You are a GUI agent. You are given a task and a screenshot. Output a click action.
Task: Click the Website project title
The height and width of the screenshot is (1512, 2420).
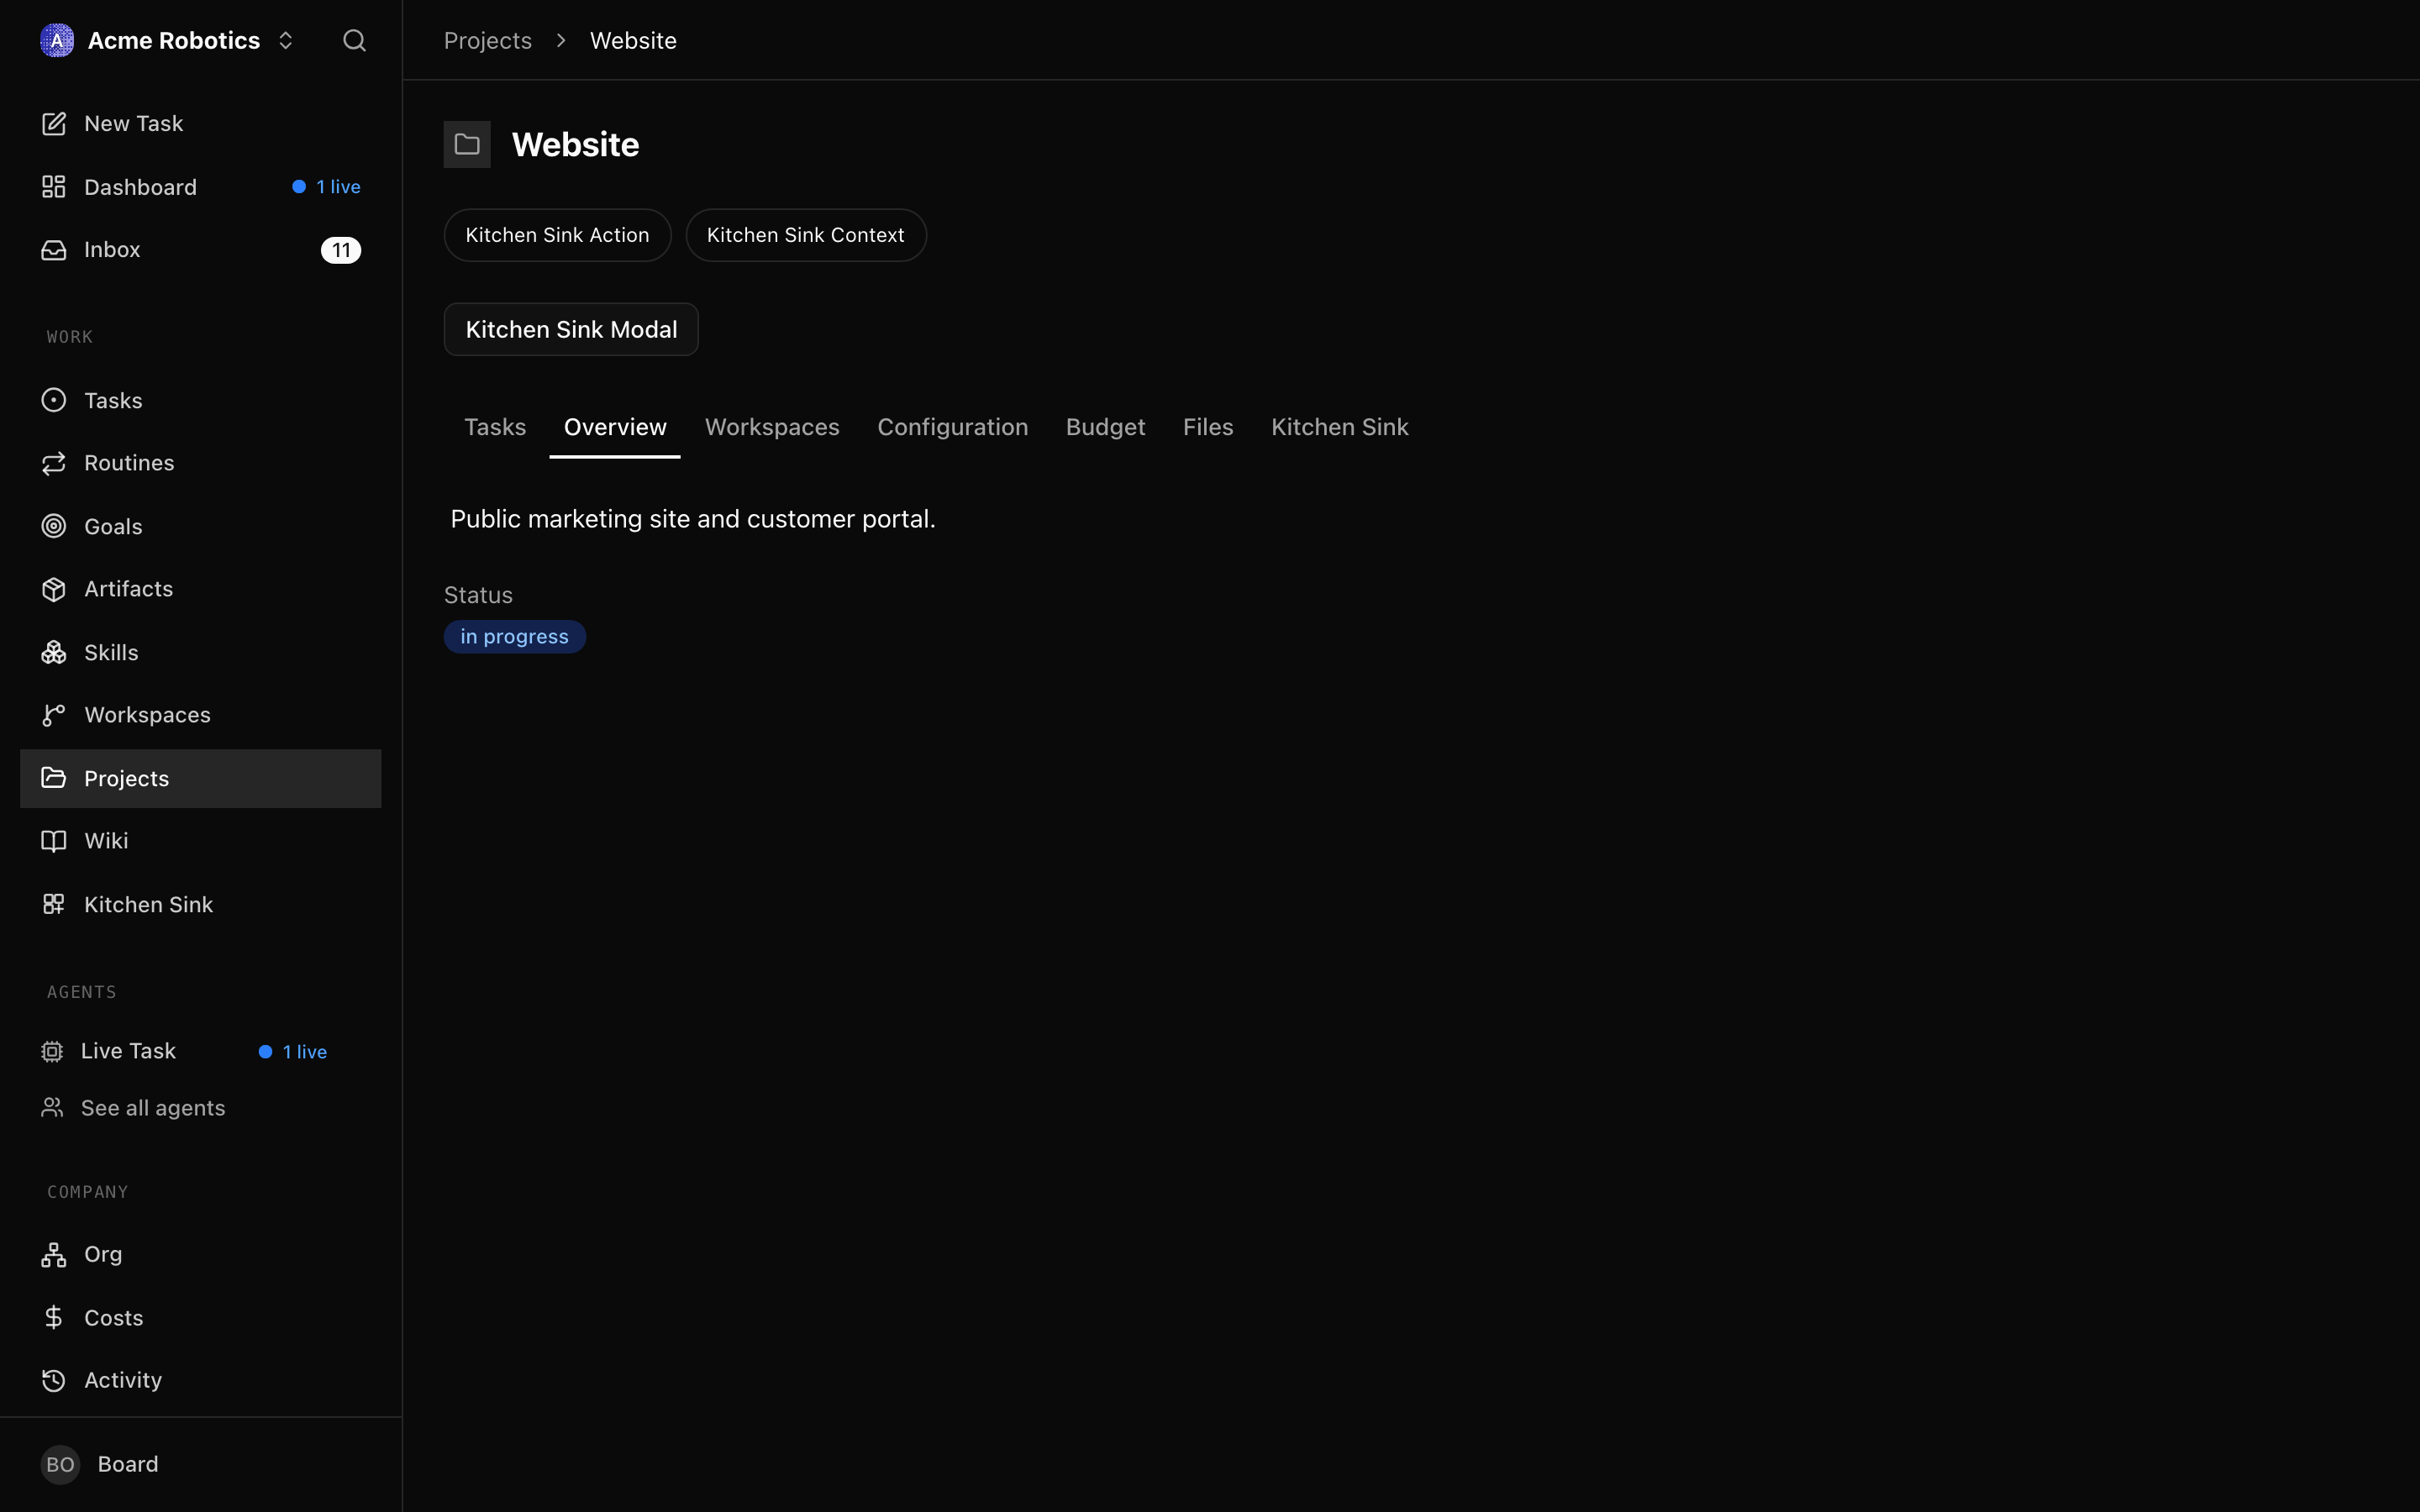pyautogui.click(x=575, y=145)
